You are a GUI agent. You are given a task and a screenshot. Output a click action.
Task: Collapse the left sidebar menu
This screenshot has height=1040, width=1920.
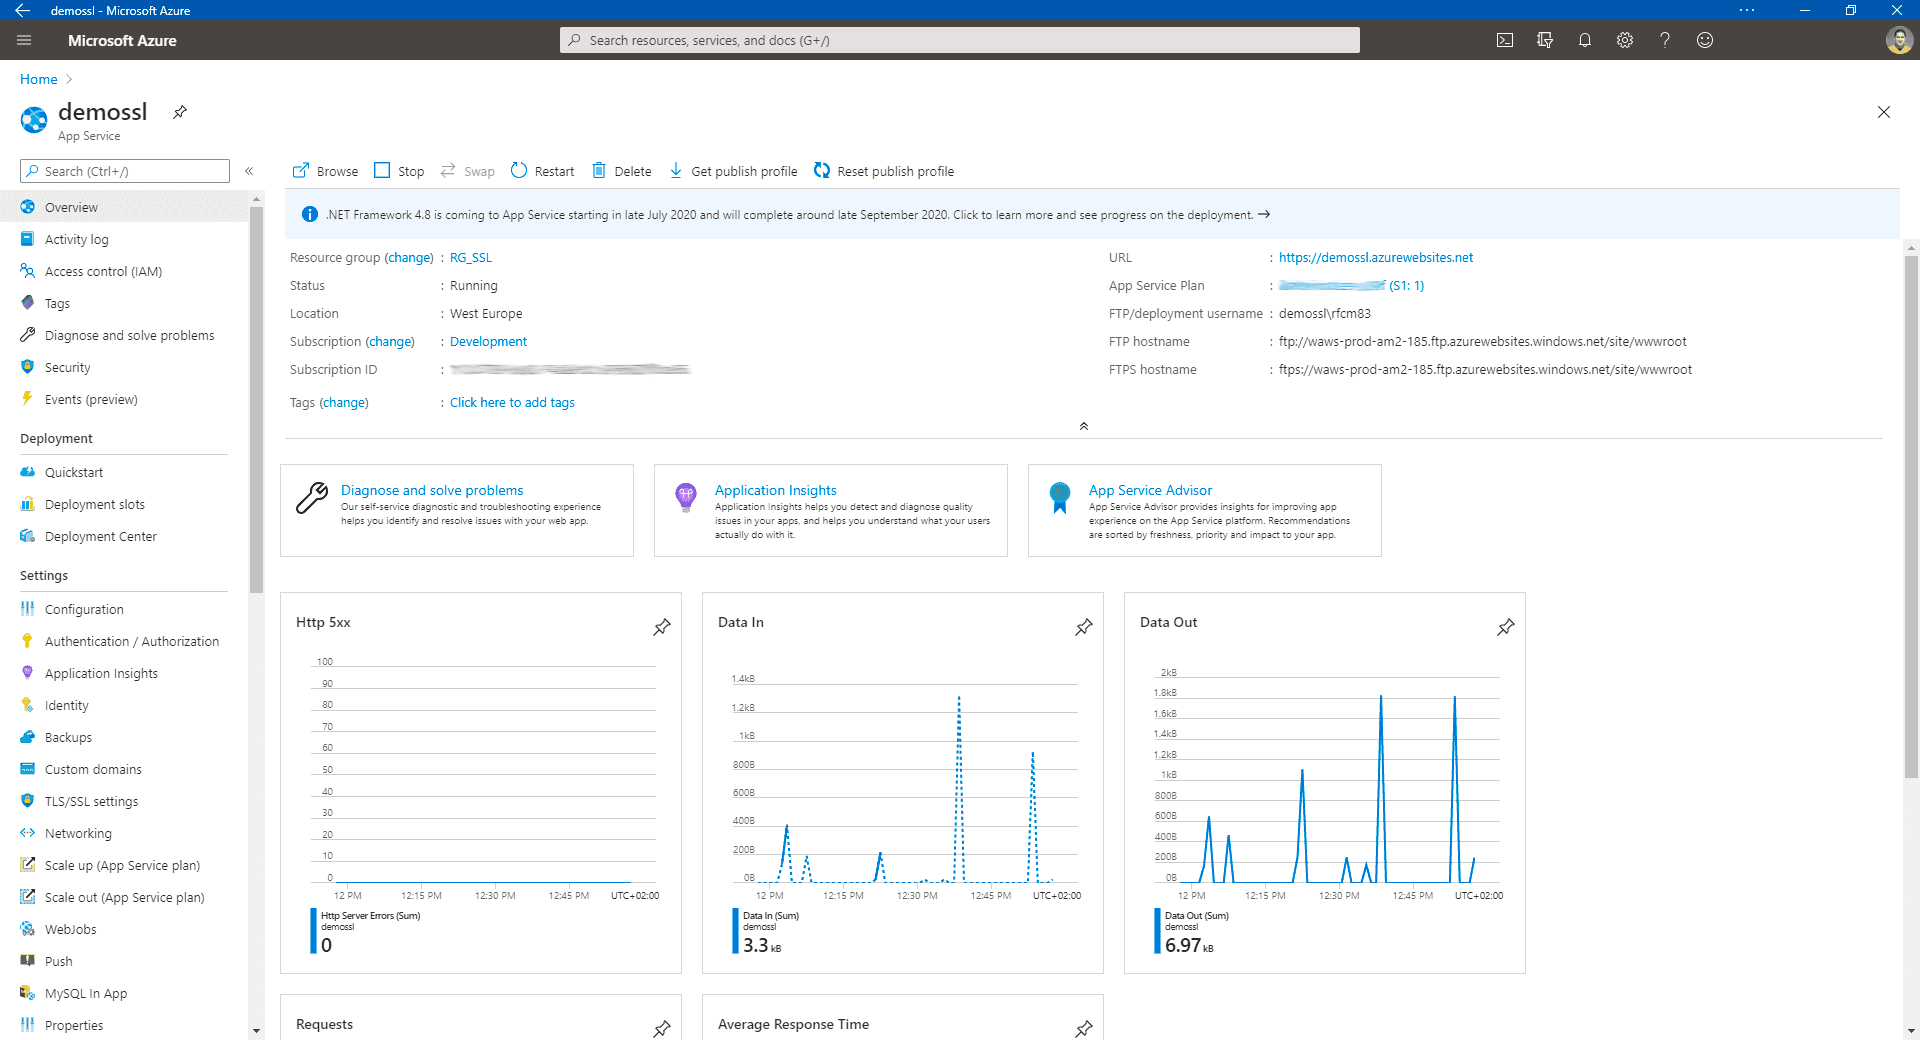[x=249, y=171]
